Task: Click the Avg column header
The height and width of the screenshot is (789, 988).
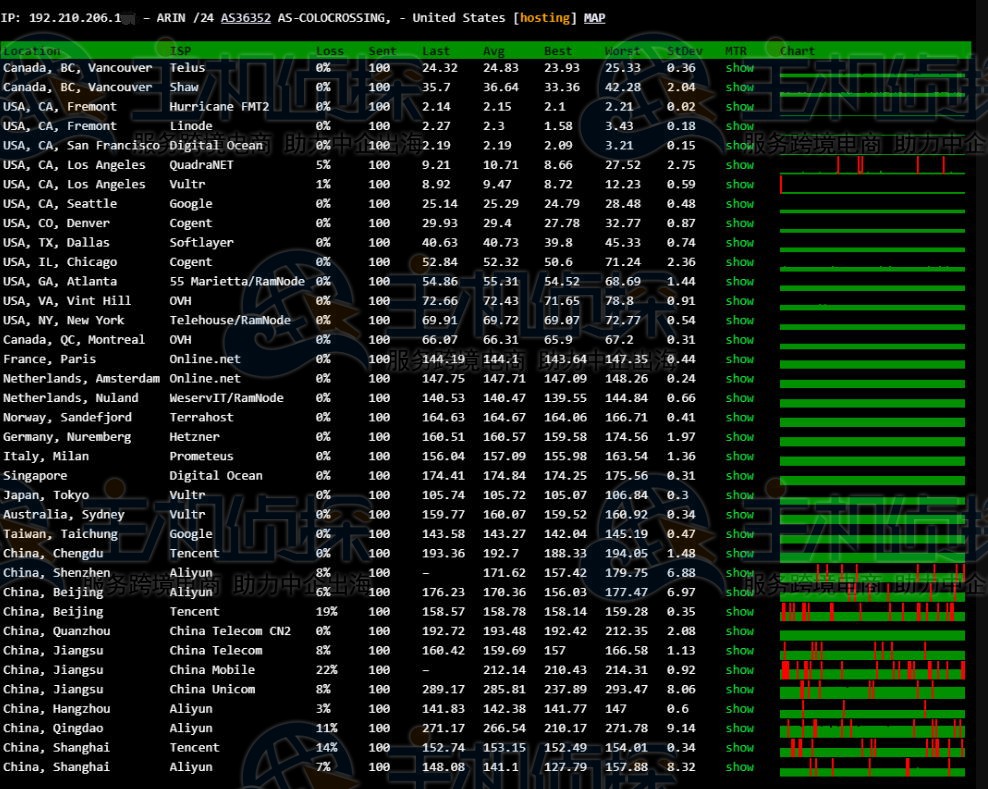Action: (494, 51)
